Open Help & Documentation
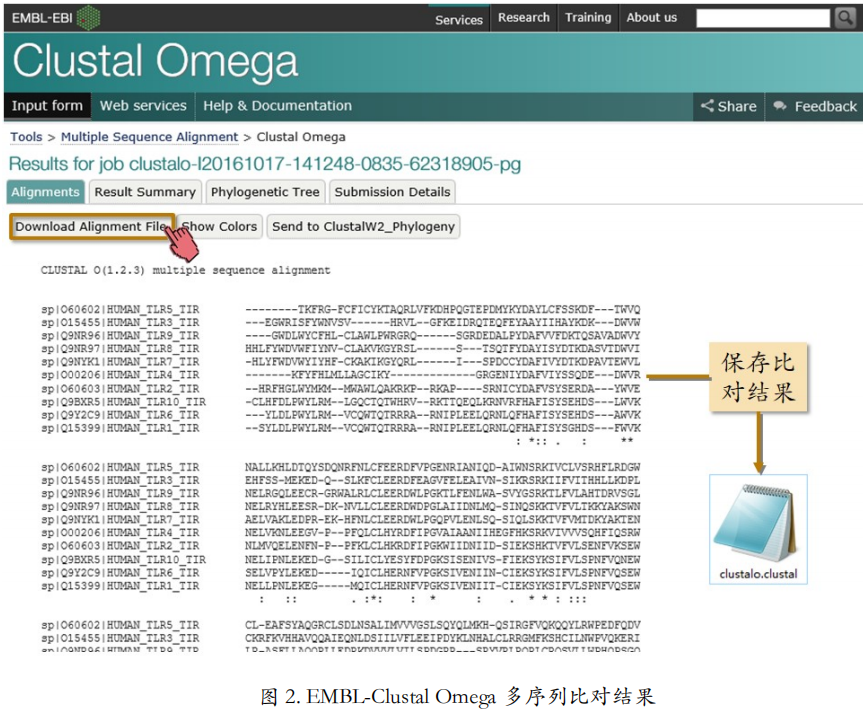This screenshot has width=863, height=721. pyautogui.click(x=277, y=106)
